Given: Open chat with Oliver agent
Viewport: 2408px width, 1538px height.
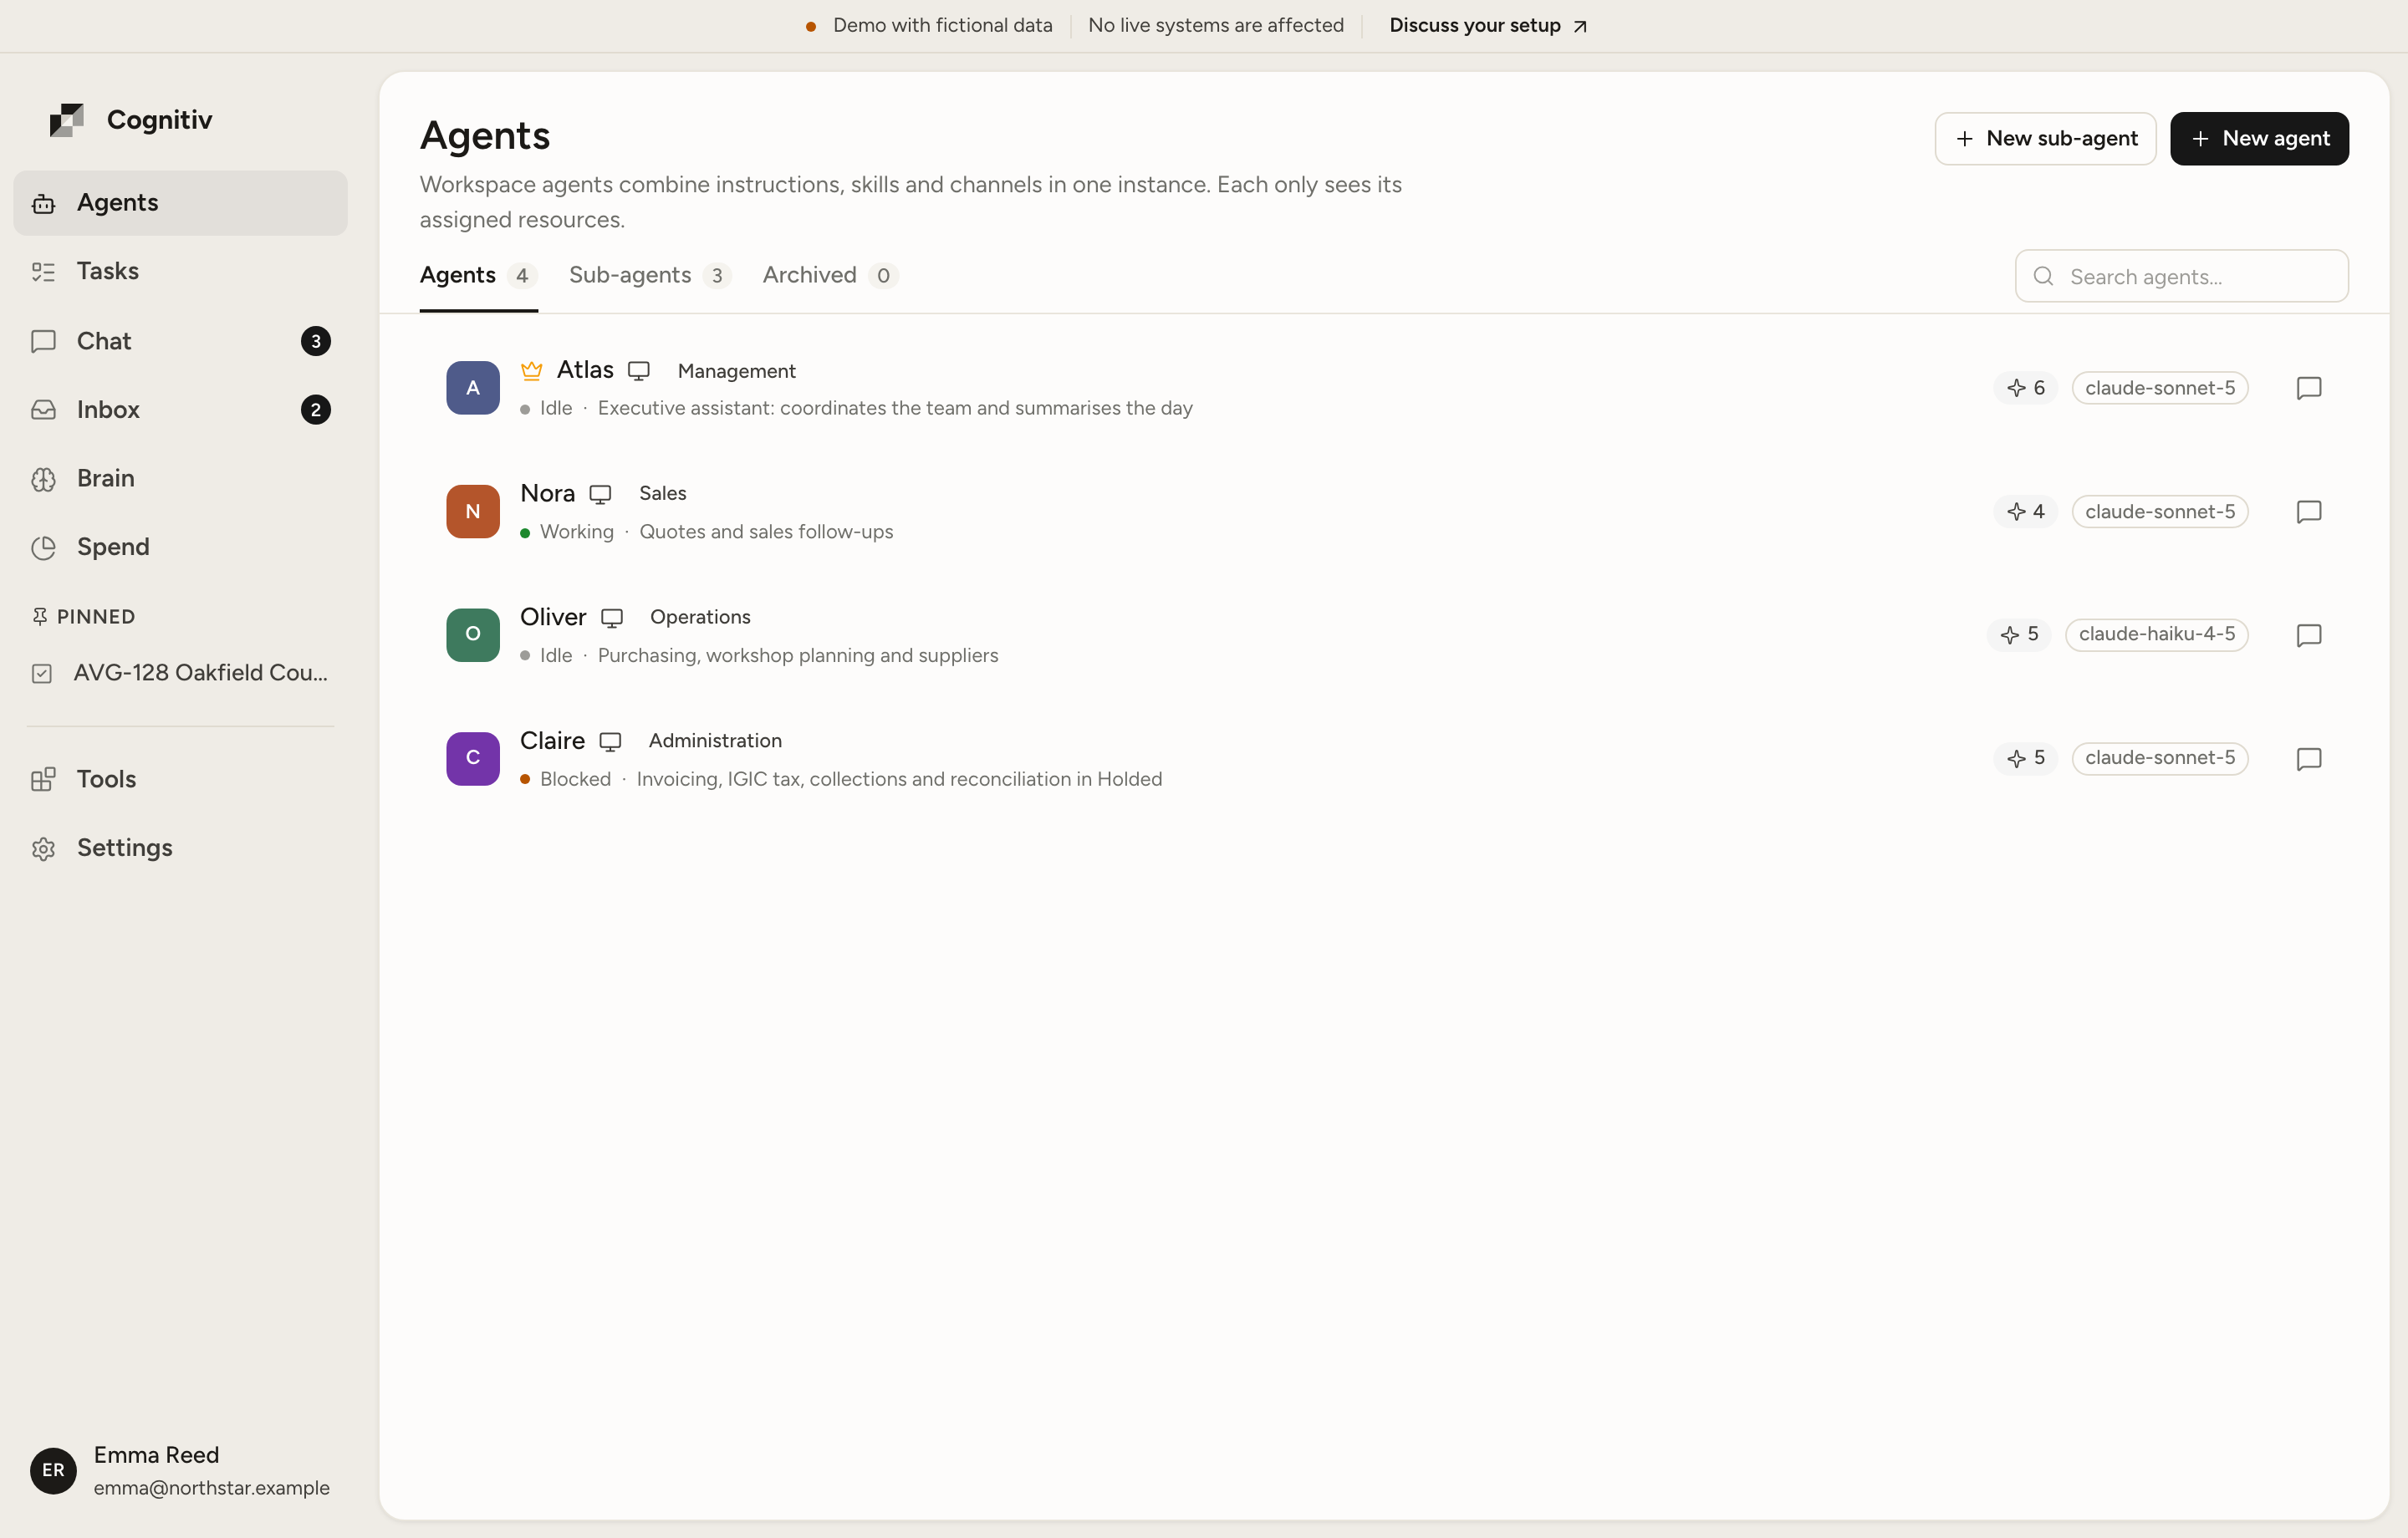Looking at the screenshot, I should (x=2308, y=635).
